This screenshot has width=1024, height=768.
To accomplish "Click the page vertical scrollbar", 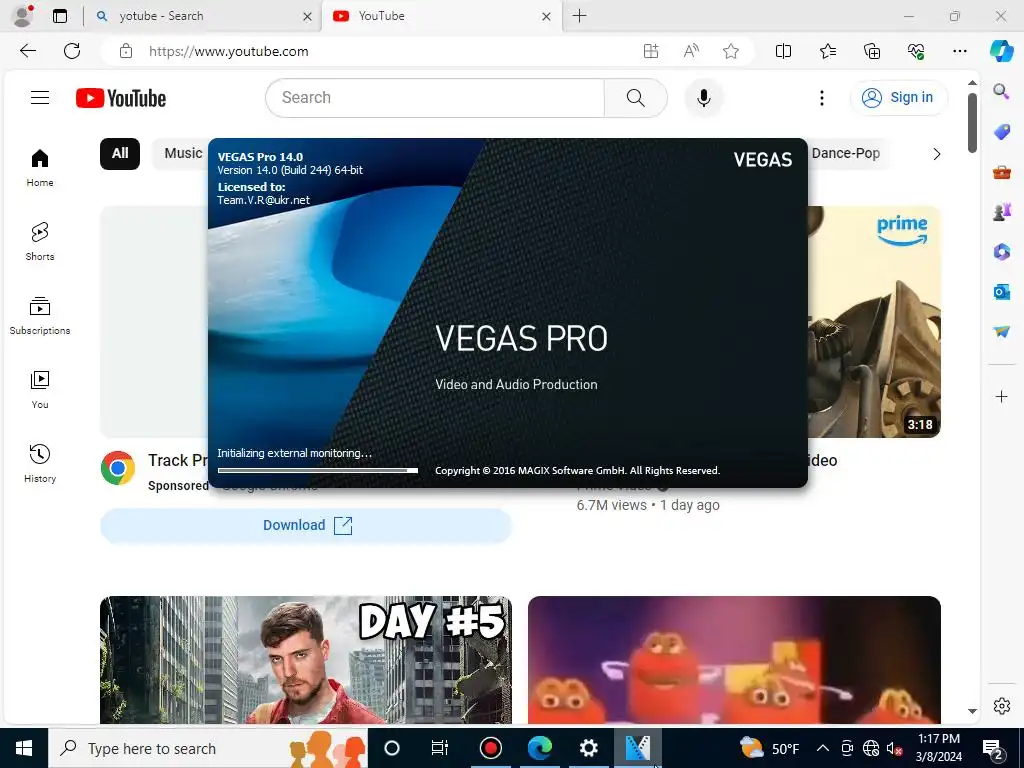I will pyautogui.click(x=972, y=123).
